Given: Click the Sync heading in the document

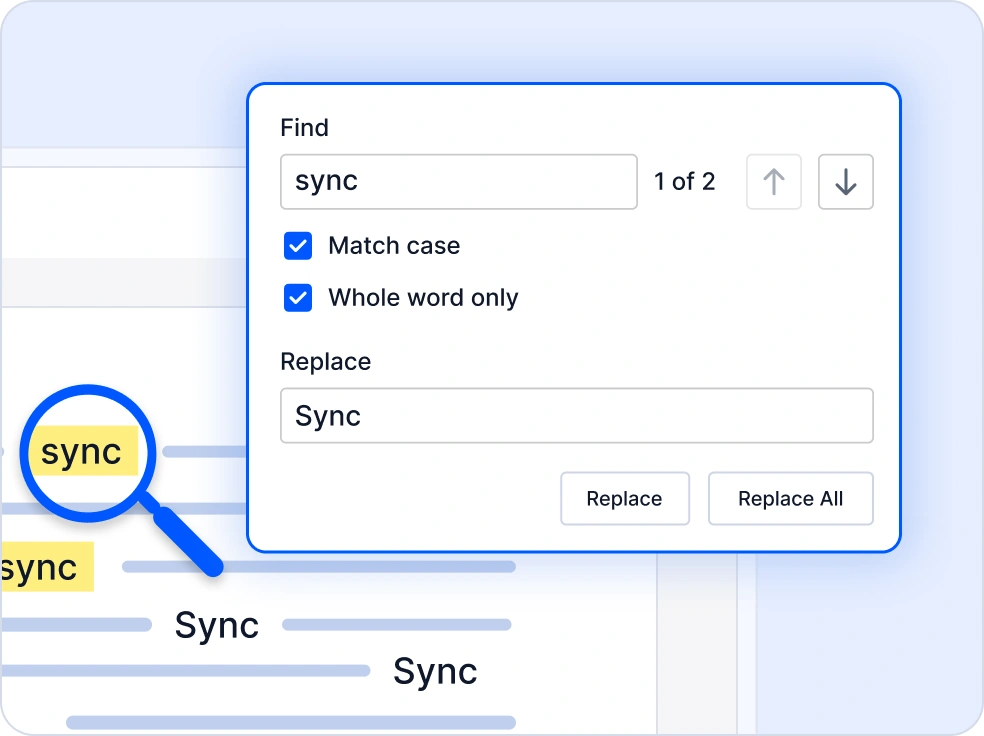Looking at the screenshot, I should [x=216, y=625].
